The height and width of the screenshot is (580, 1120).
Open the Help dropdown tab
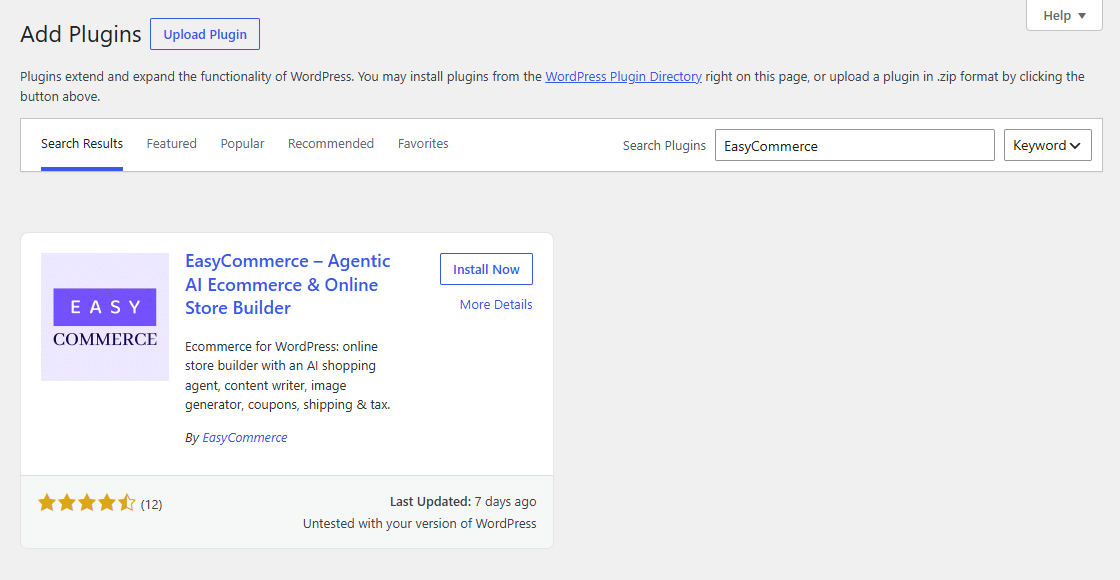coord(1064,15)
